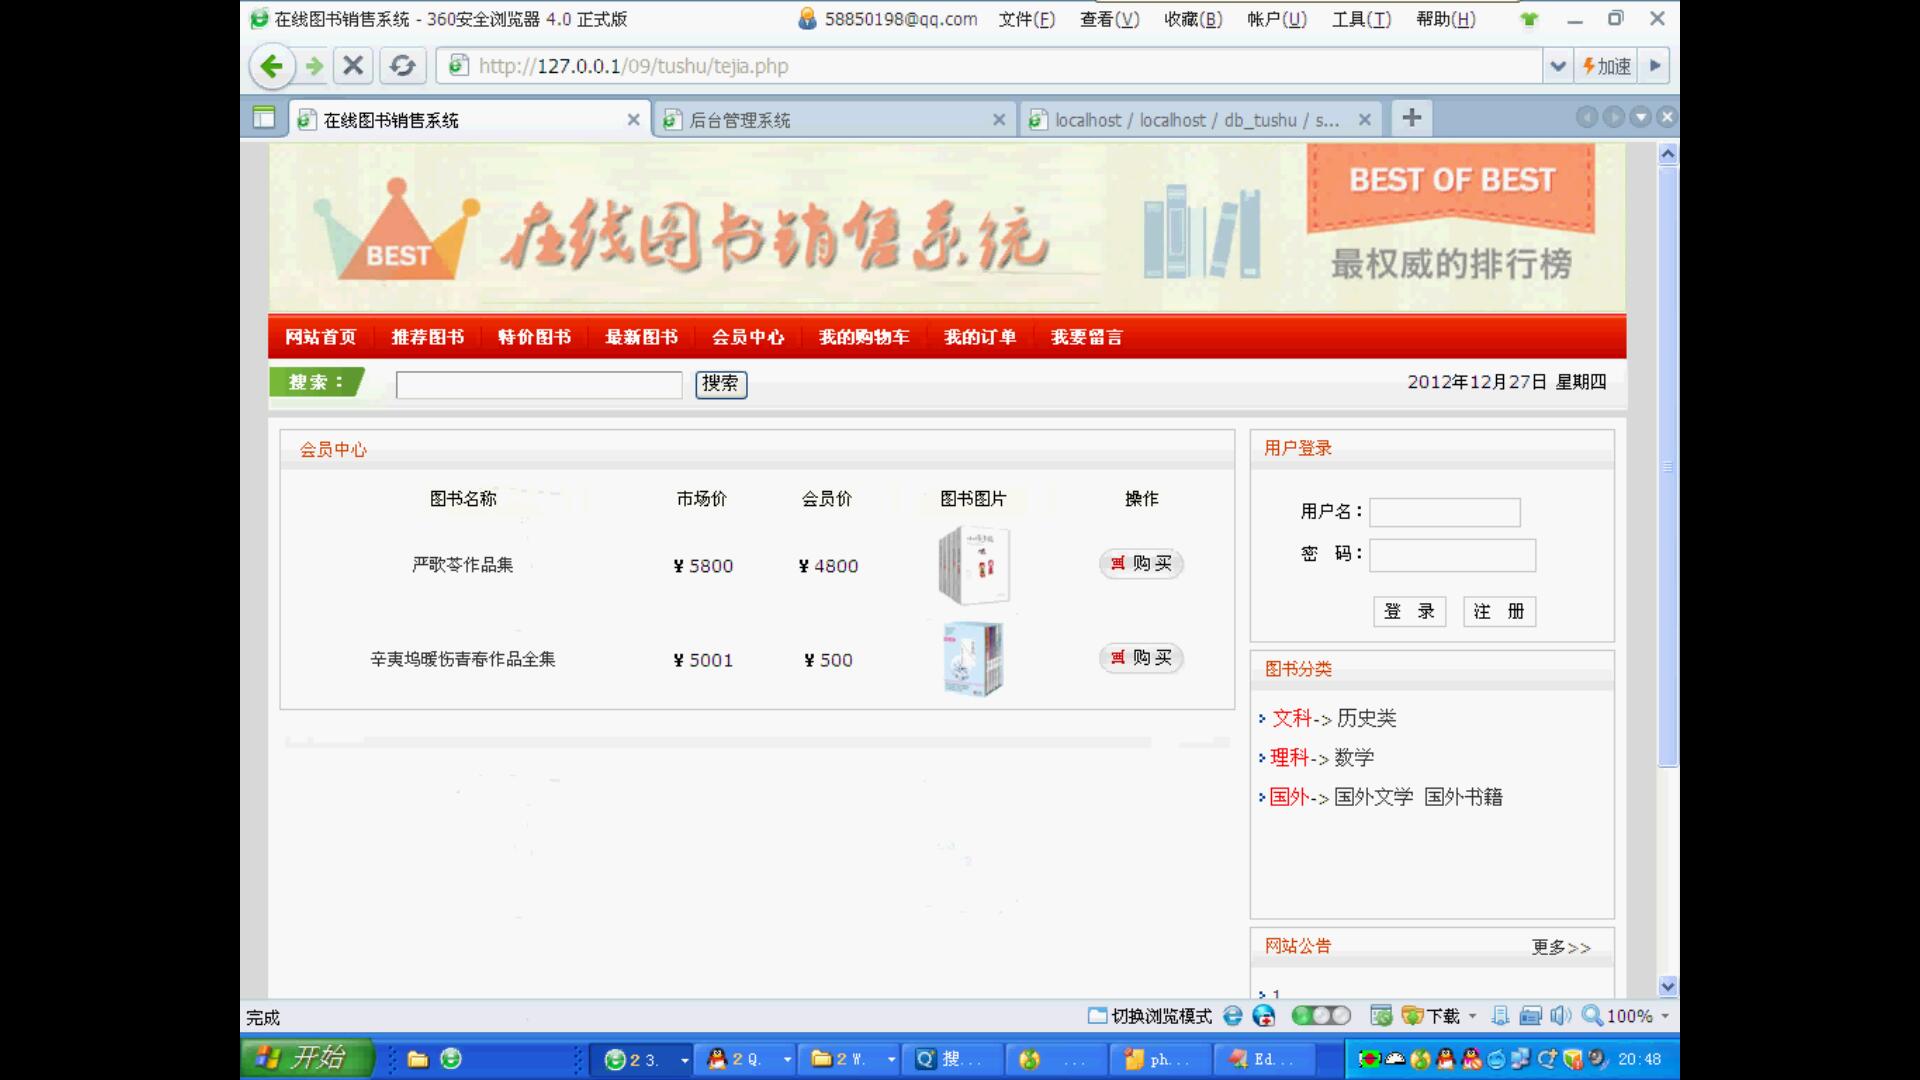Open 我的购物车 in the nav bar
This screenshot has height=1080, width=1920.
pos(864,337)
